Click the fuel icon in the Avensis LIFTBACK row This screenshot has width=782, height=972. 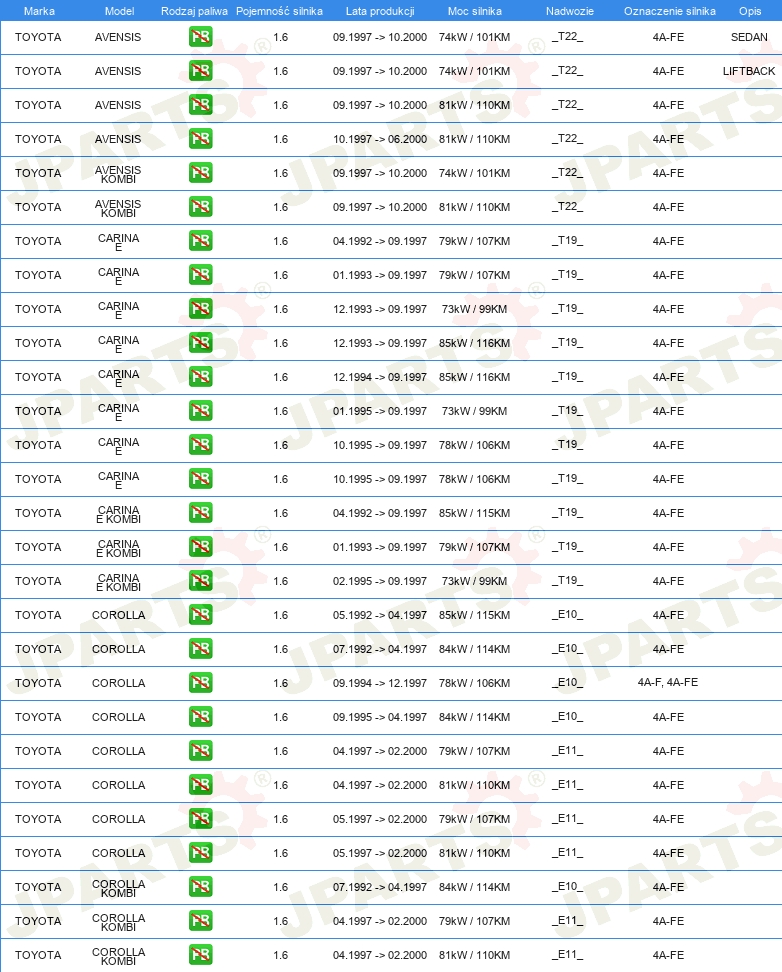[200, 71]
